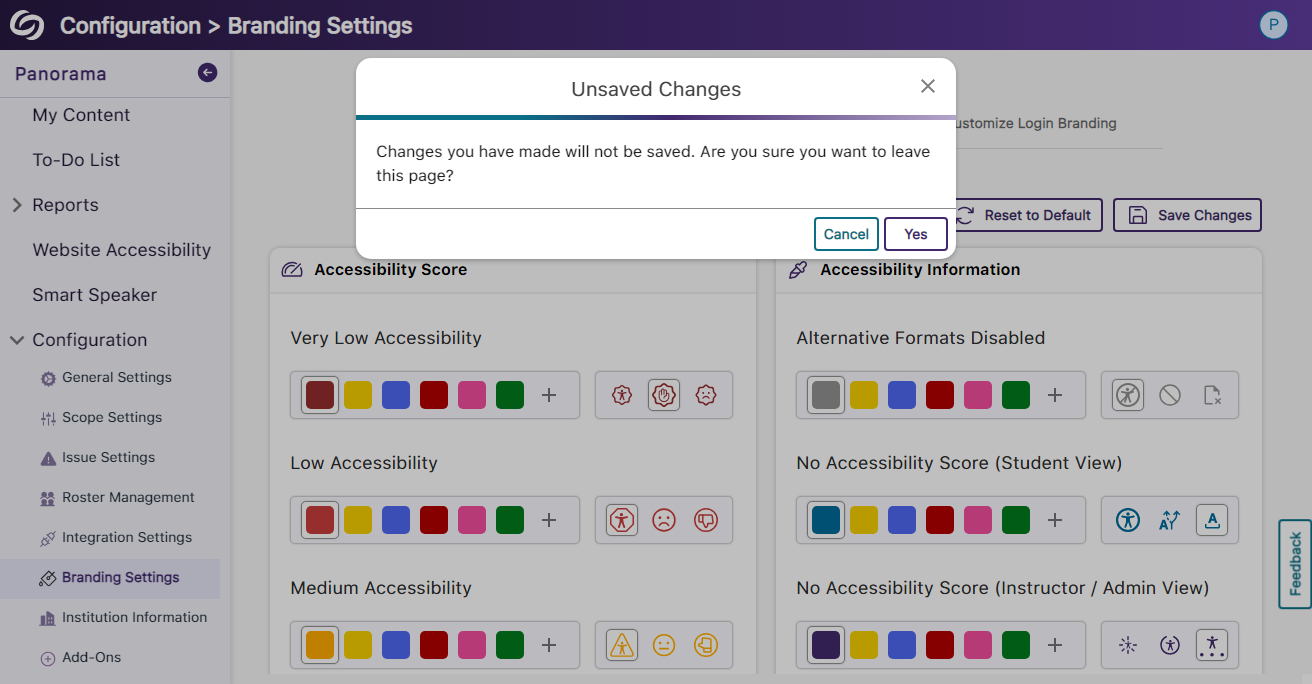Close the Unsaved Changes dialog with X
The image size is (1312, 684).
tap(928, 87)
